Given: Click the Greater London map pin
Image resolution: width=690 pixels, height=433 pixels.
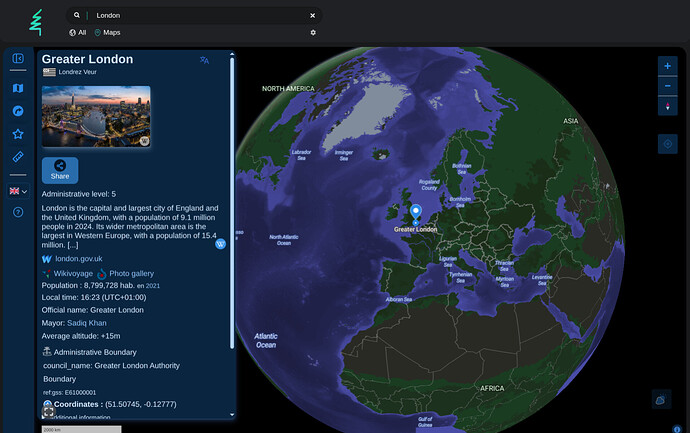Looking at the screenshot, I should (x=415, y=214).
